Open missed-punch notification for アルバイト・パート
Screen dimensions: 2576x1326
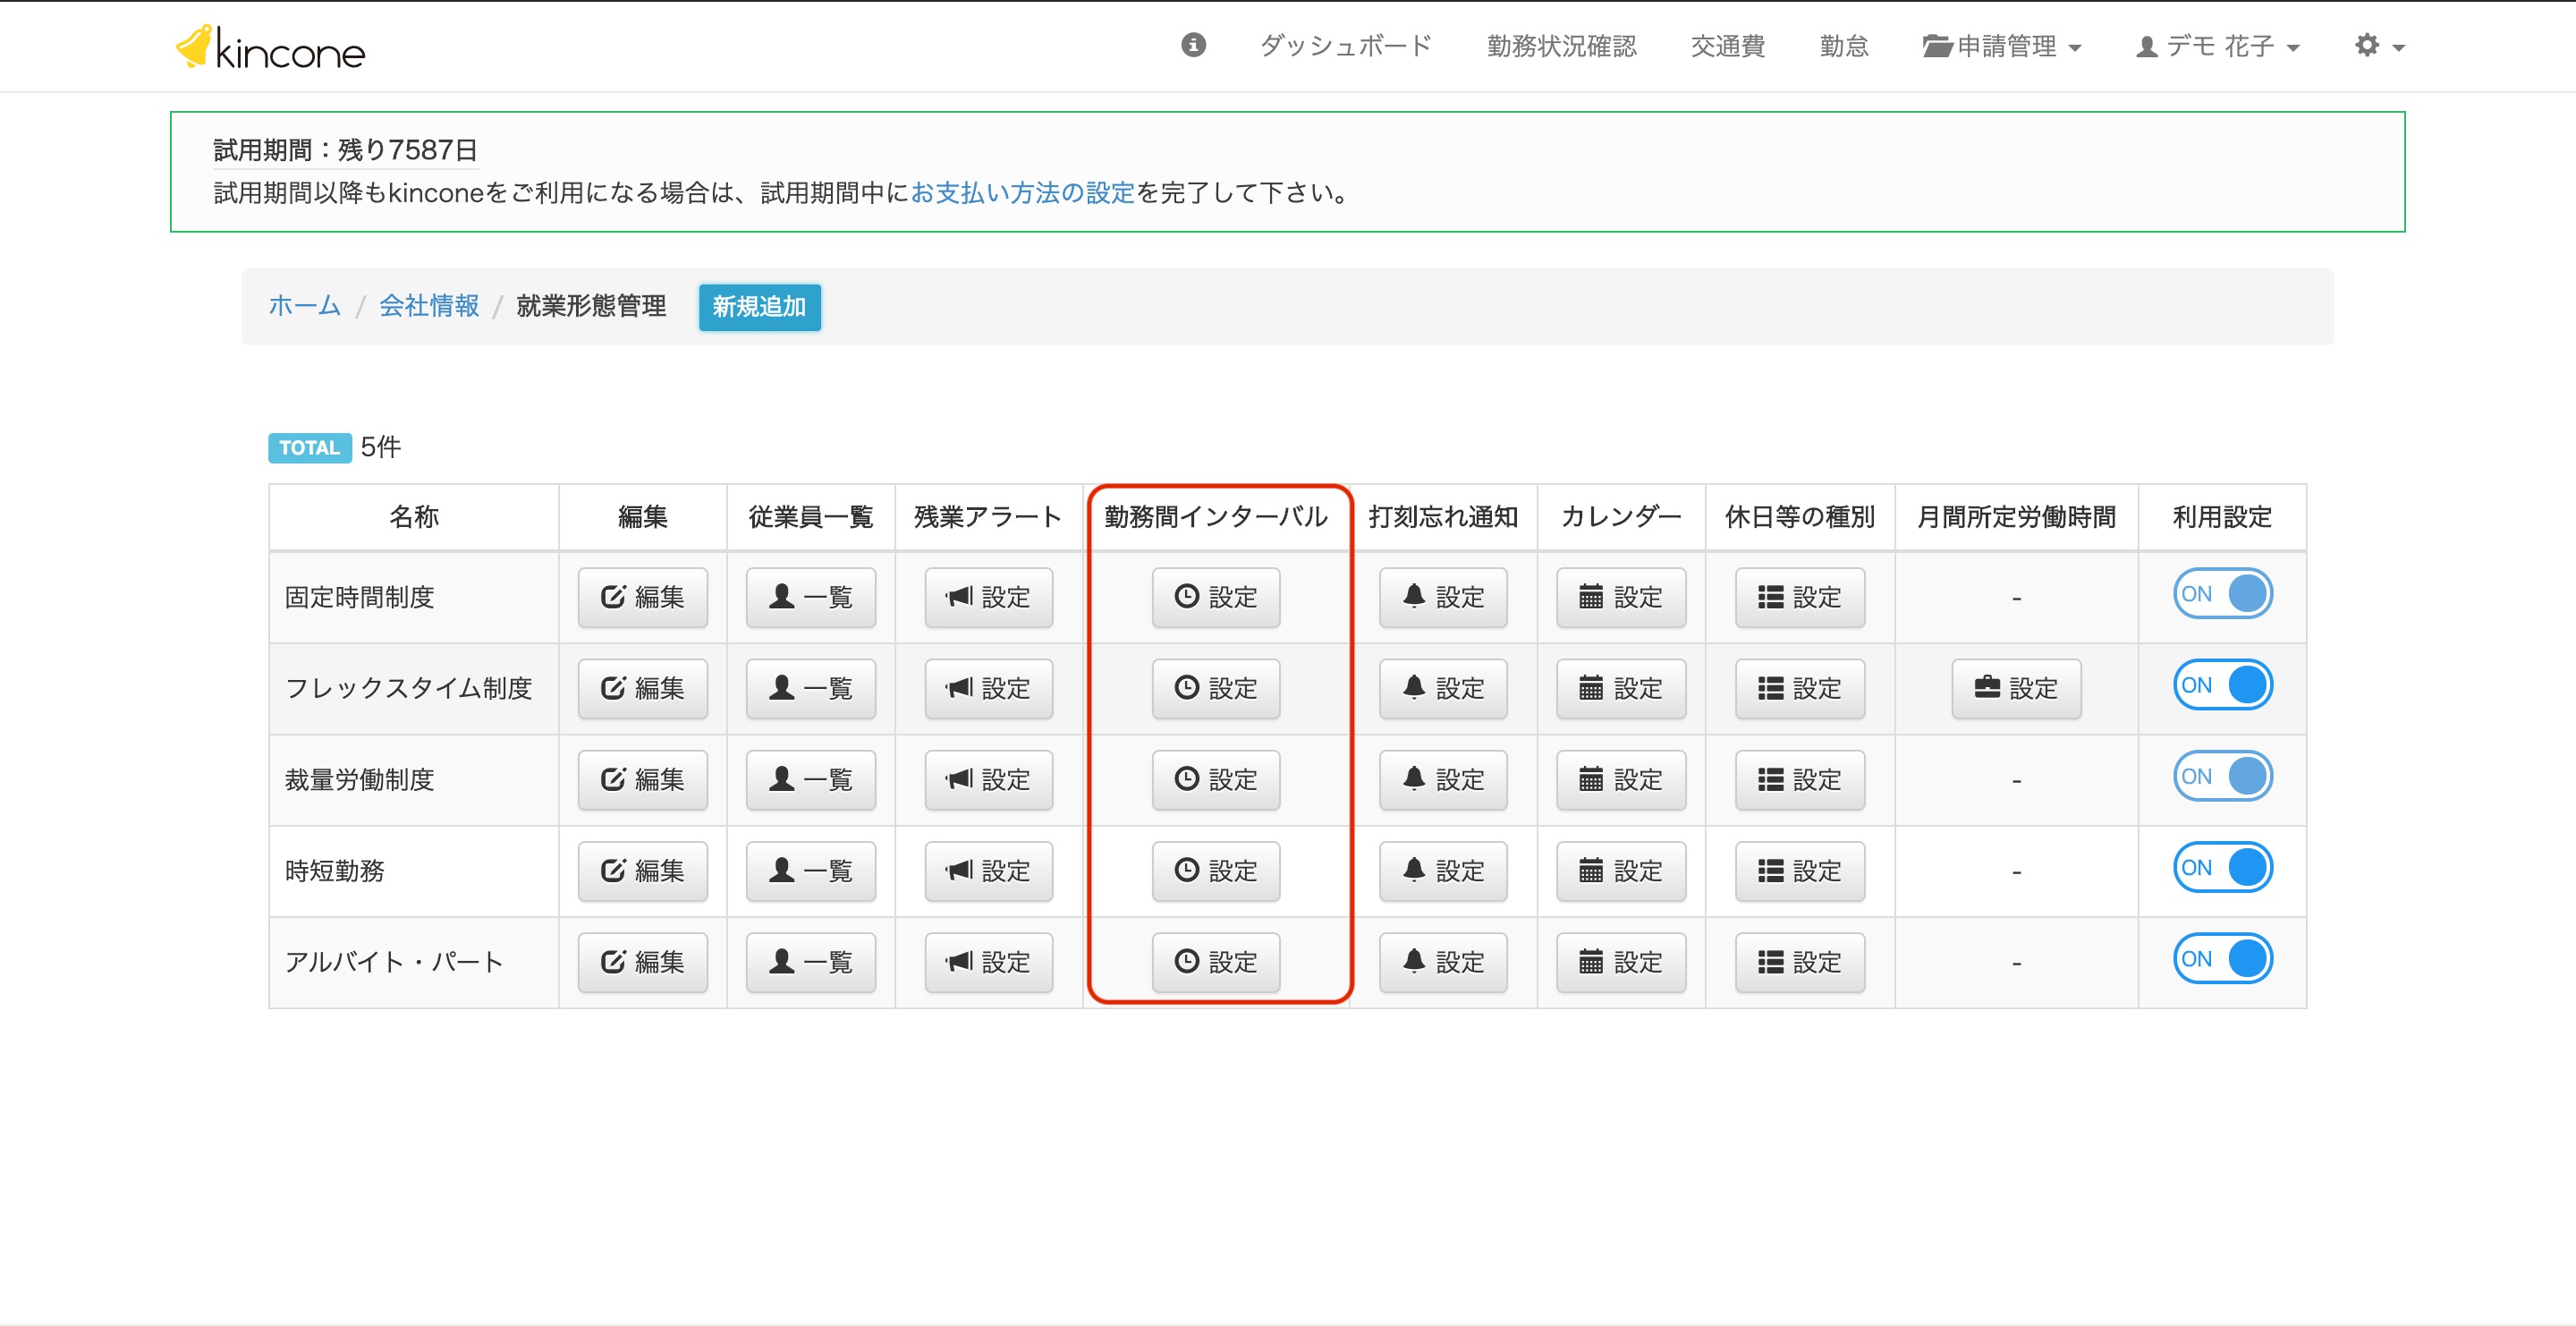tap(1443, 962)
